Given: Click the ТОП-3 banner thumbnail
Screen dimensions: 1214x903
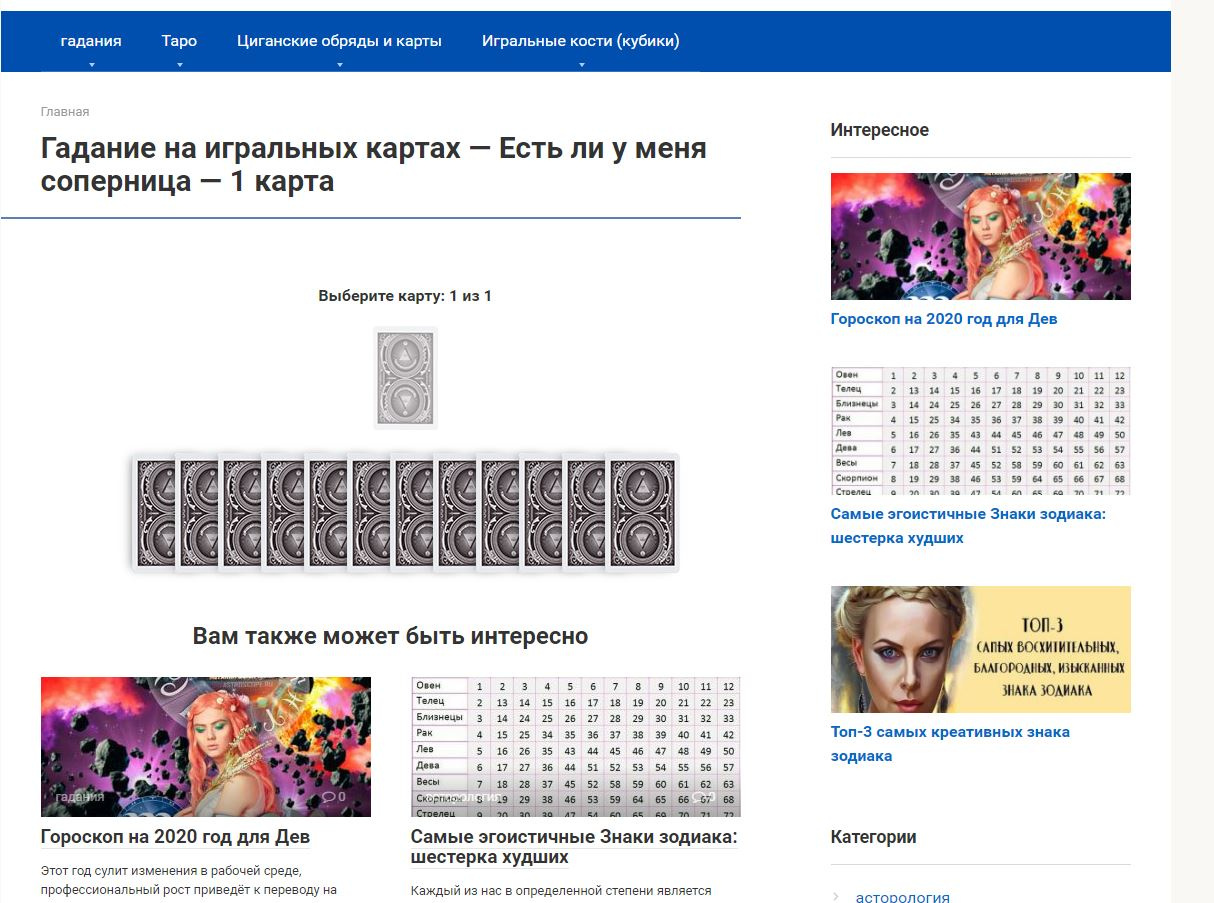Looking at the screenshot, I should pos(981,649).
